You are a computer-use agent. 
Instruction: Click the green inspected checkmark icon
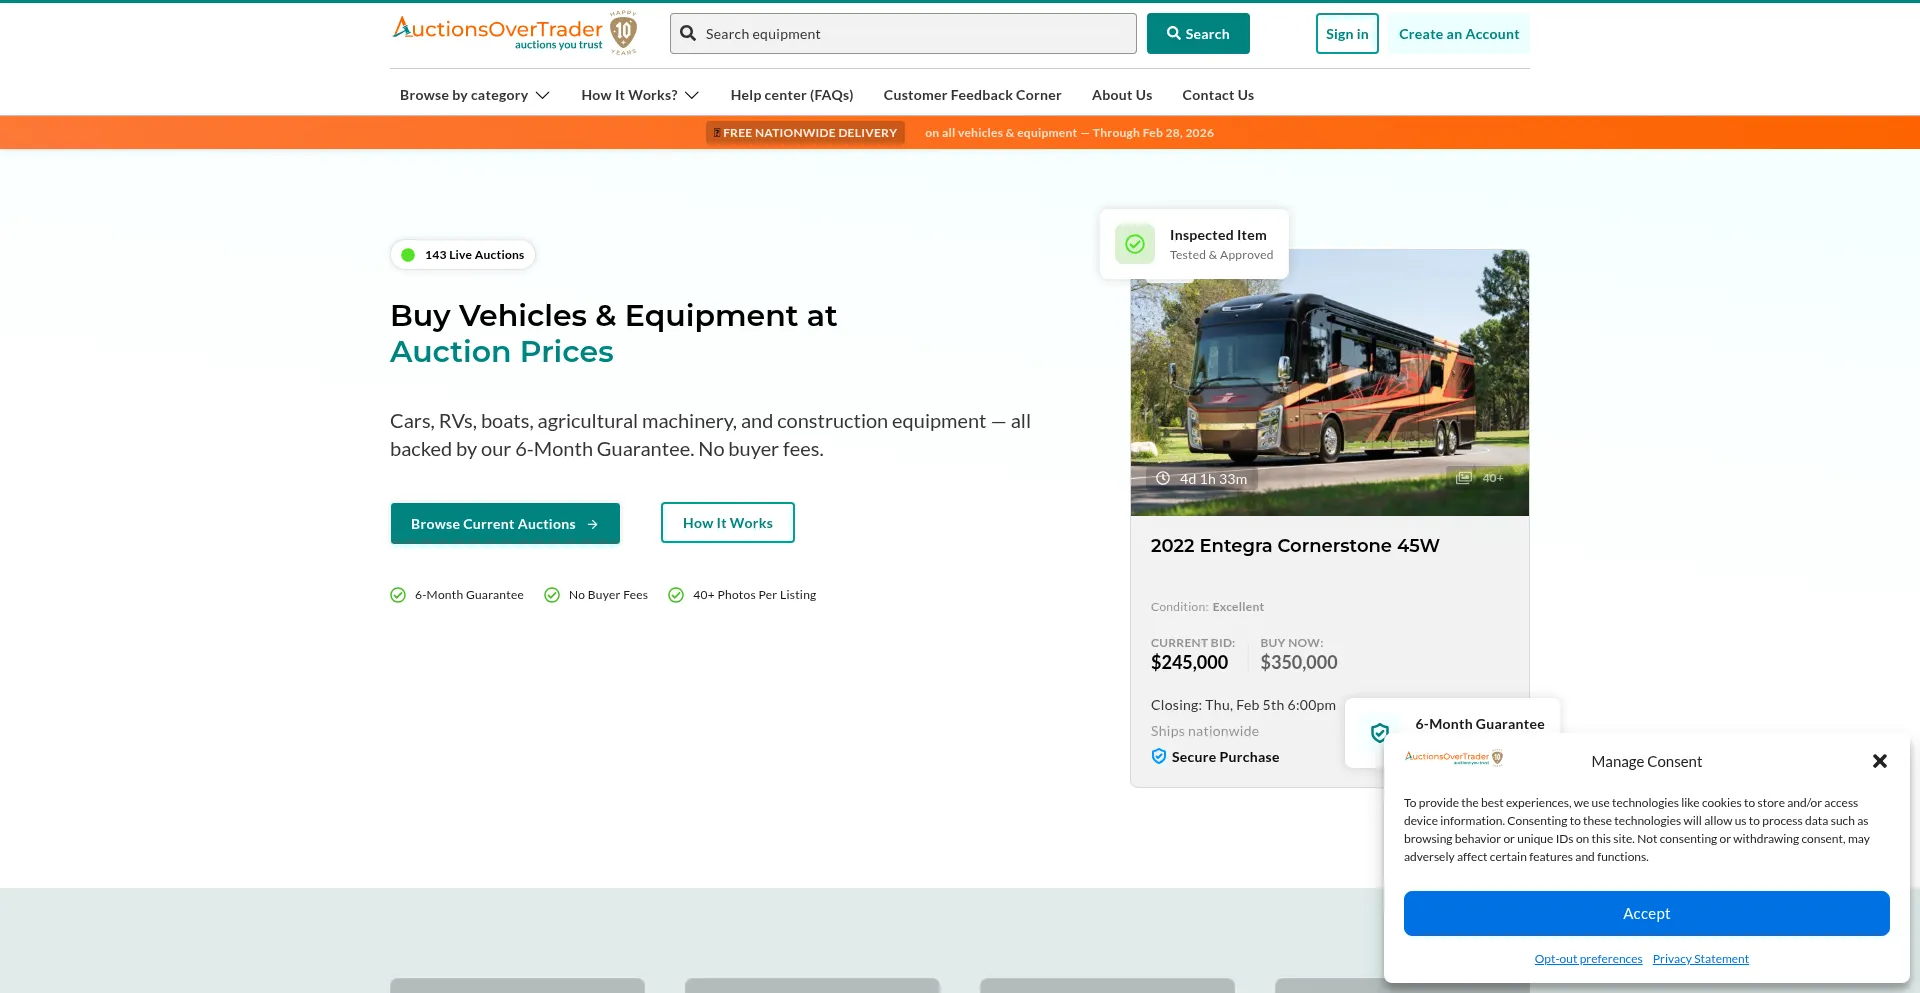(x=1135, y=244)
